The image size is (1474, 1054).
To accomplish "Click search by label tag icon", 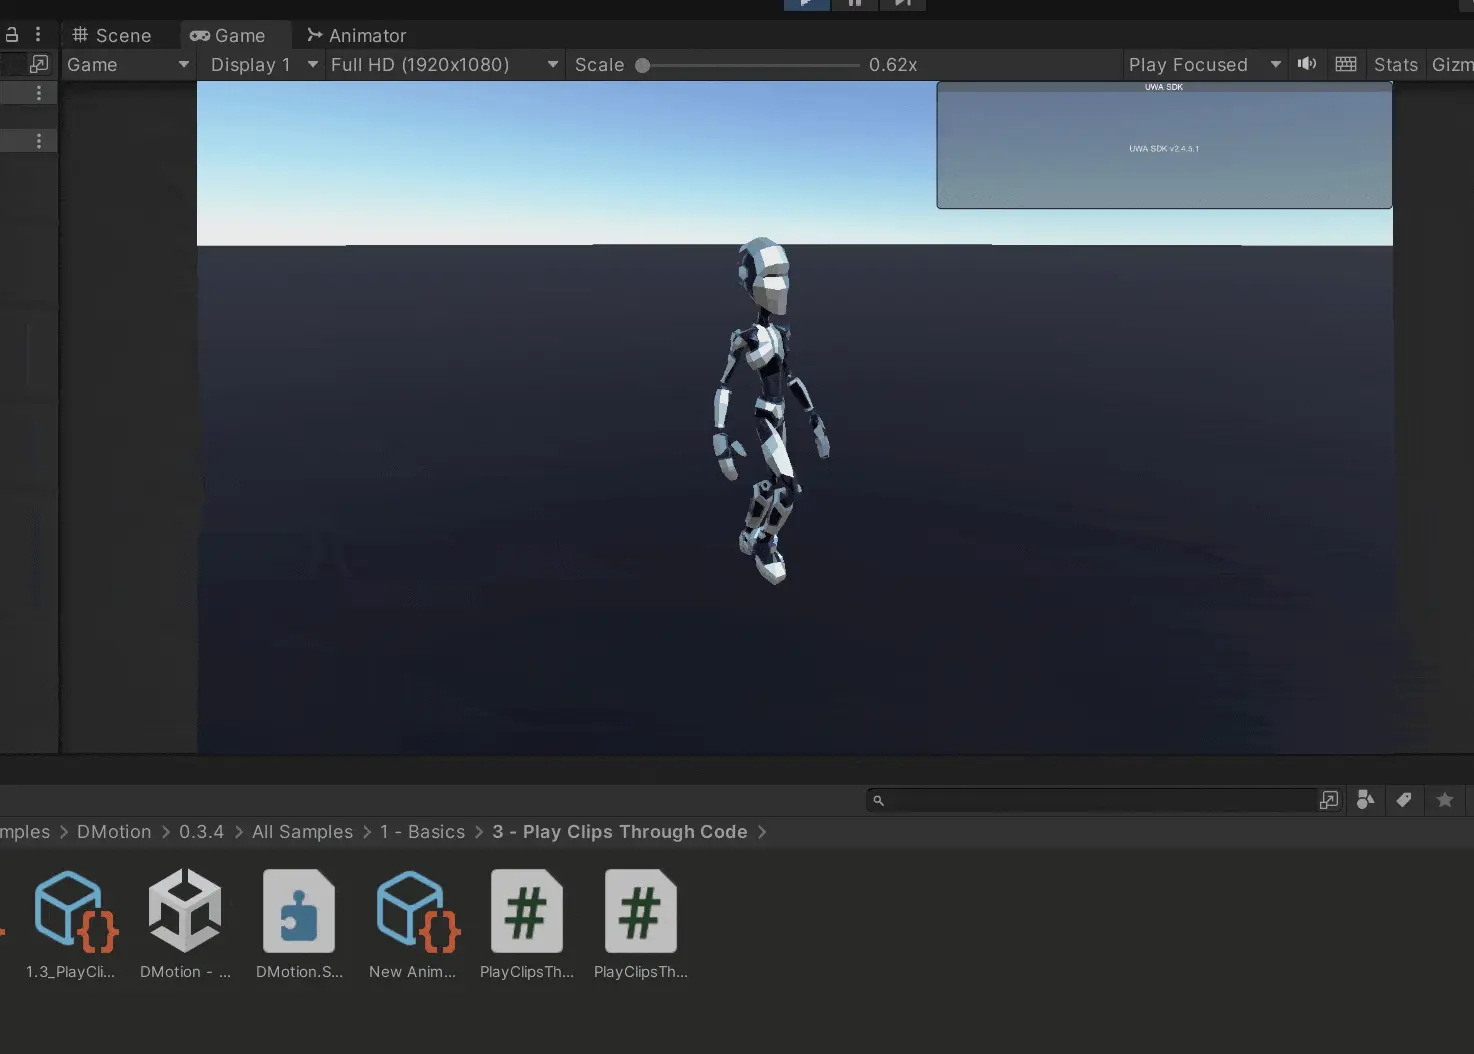I will [x=1404, y=800].
